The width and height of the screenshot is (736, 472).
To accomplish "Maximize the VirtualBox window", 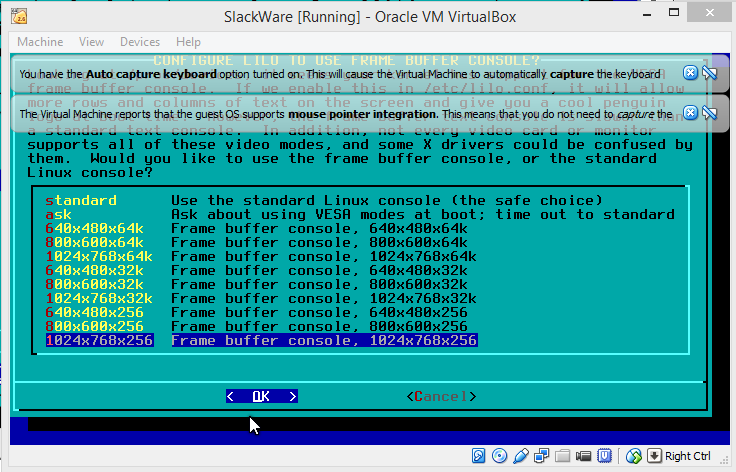I will click(674, 13).
